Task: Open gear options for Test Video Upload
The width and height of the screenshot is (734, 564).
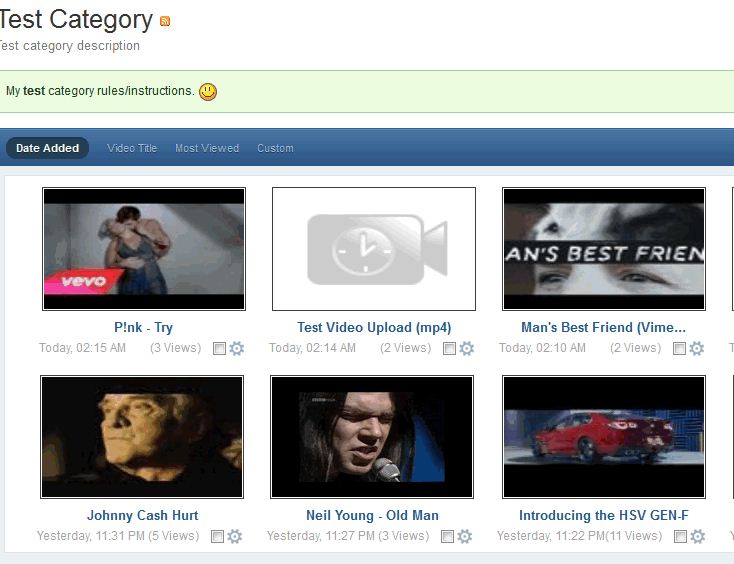Action: 466,348
